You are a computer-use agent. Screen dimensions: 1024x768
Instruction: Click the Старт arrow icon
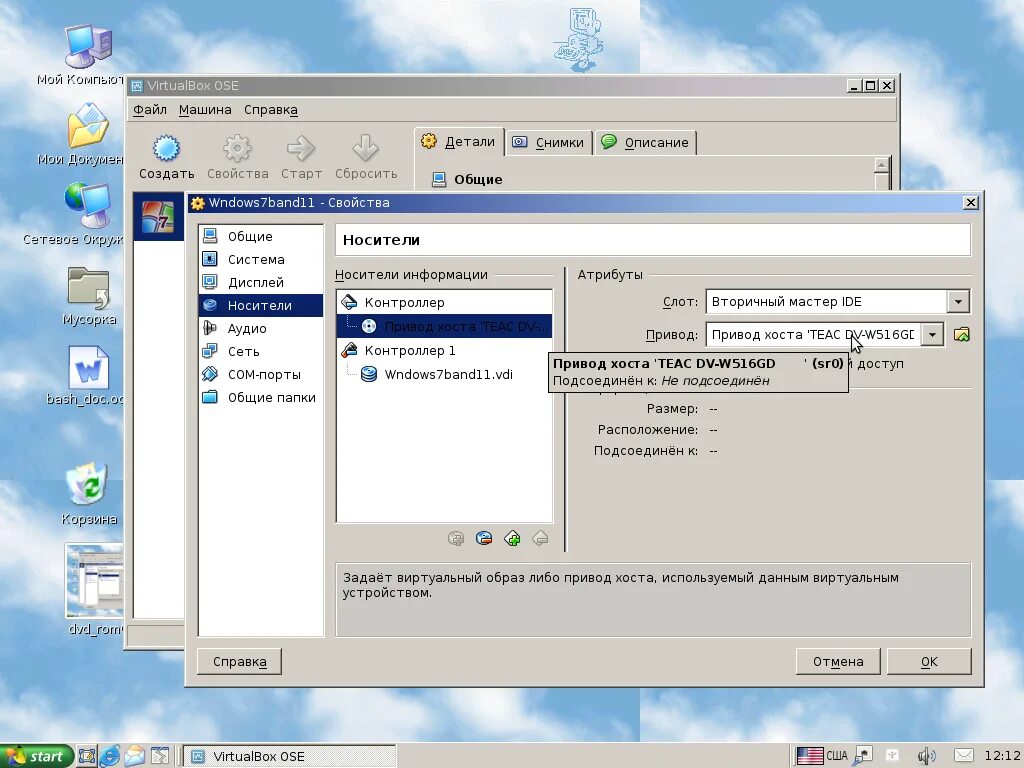301,155
